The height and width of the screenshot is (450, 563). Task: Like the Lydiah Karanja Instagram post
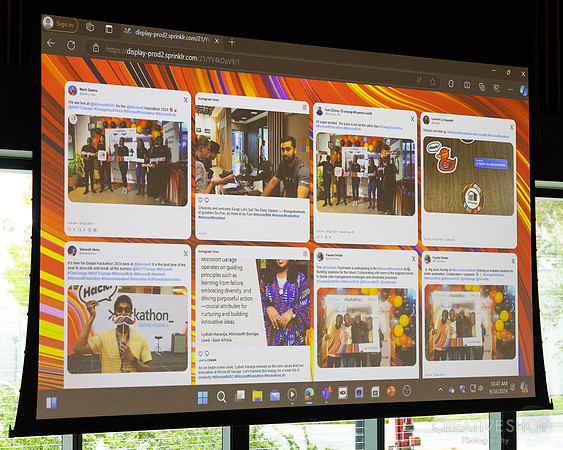pyautogui.click(x=201, y=353)
